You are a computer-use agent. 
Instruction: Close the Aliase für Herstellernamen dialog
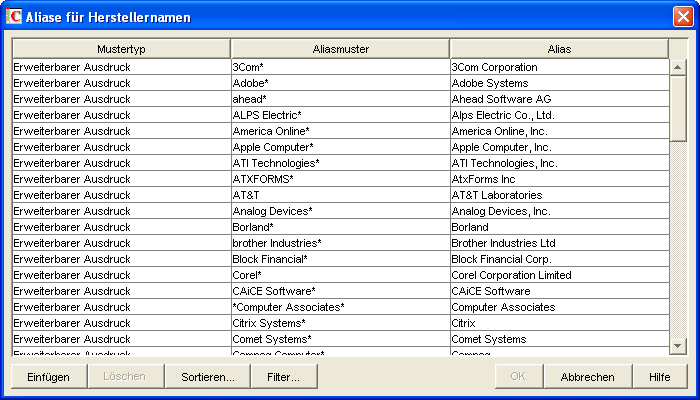[682, 16]
